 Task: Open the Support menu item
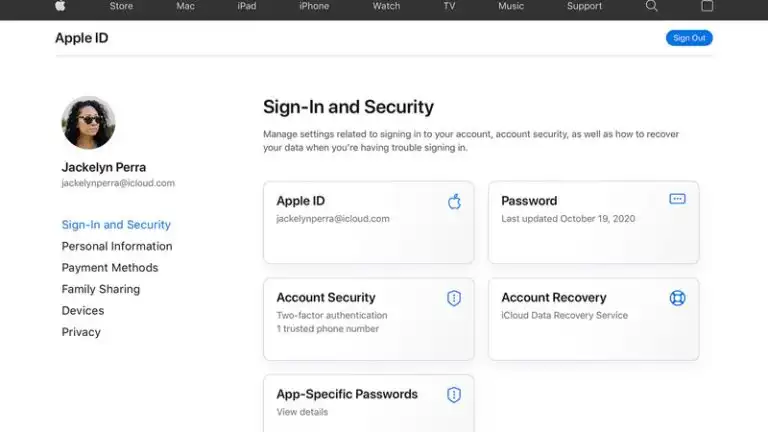pos(584,6)
